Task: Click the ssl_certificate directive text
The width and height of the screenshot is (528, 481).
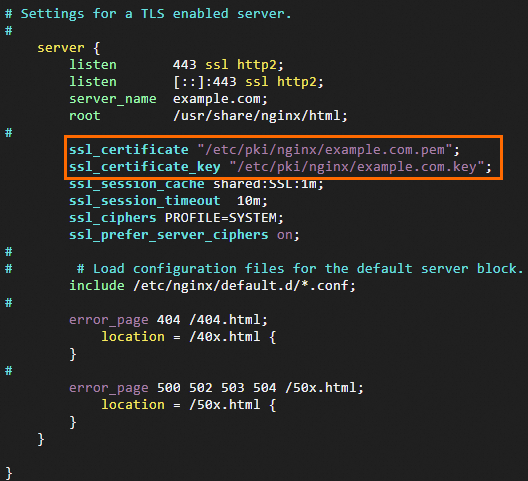Action: 129,150
